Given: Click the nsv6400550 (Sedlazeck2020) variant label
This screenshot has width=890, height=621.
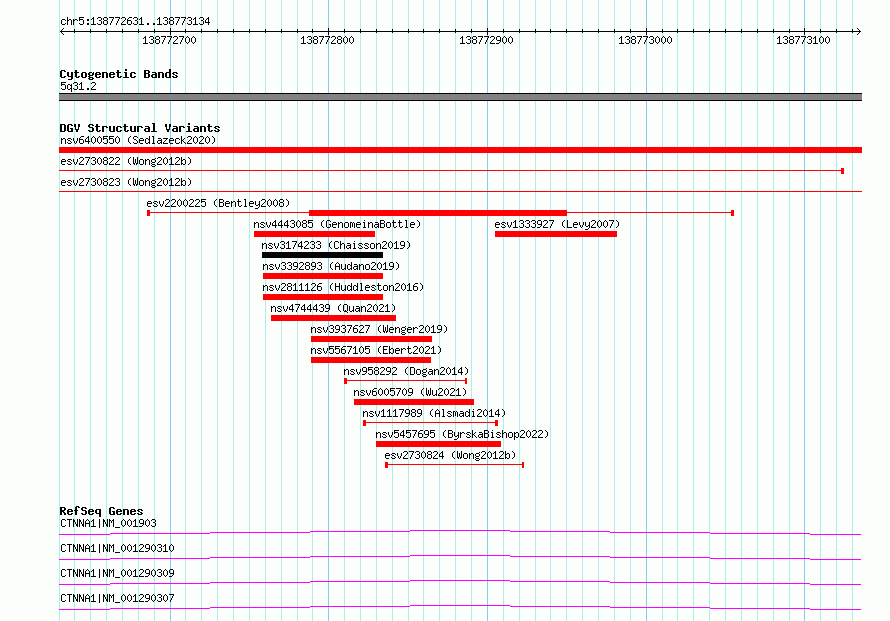Looking at the screenshot, I should click(x=138, y=140).
